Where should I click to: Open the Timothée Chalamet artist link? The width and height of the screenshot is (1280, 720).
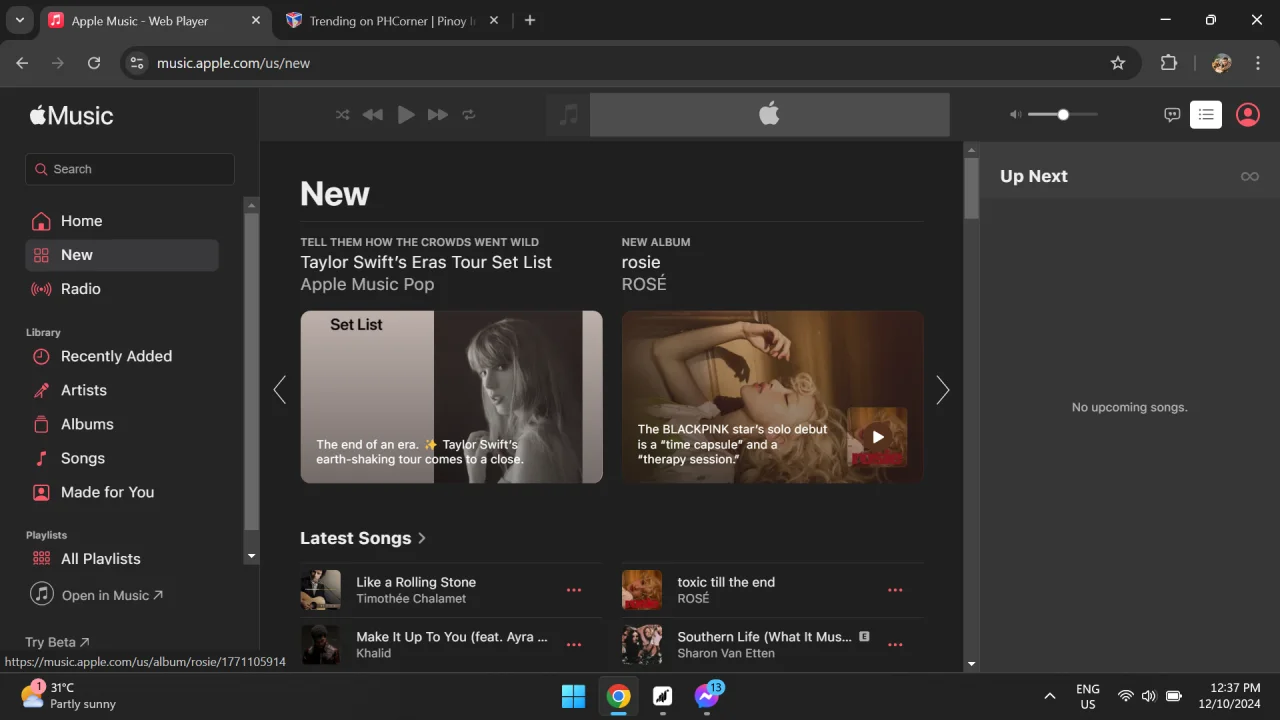pyautogui.click(x=411, y=599)
